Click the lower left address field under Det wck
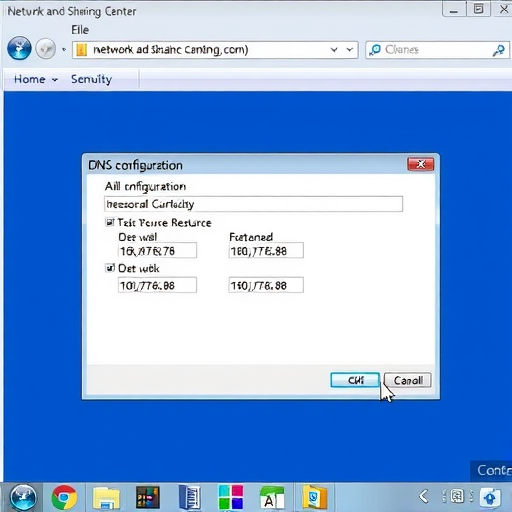The width and height of the screenshot is (512, 512). tap(157, 285)
